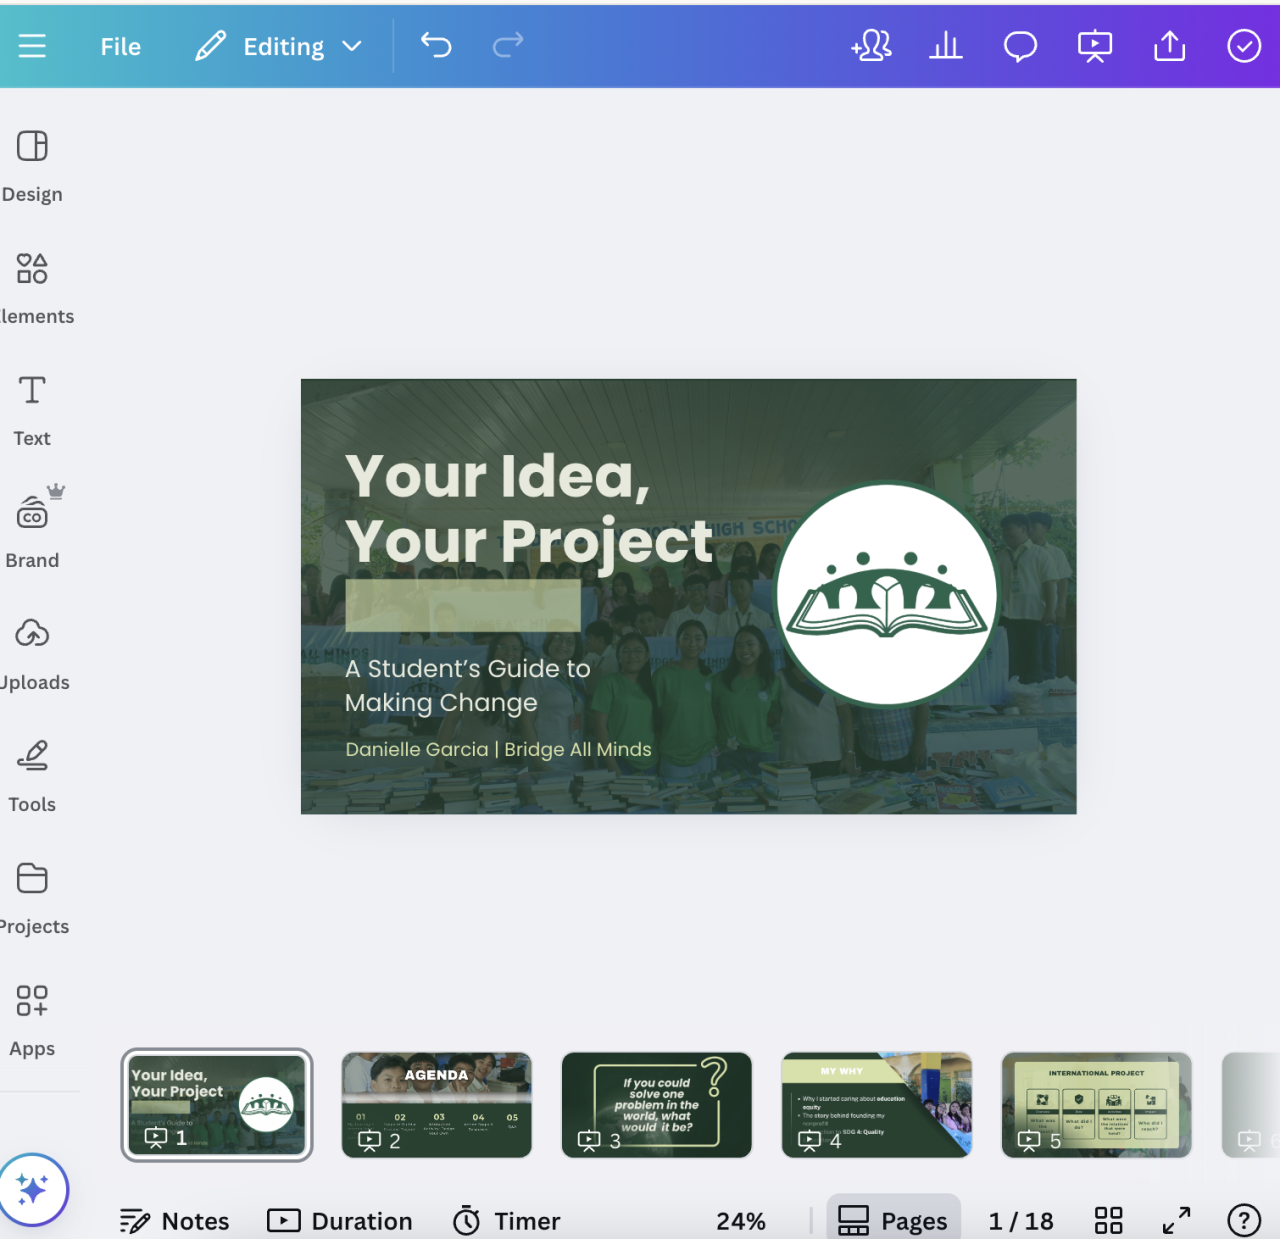Open the Duration settings
The height and width of the screenshot is (1239, 1280).
tap(340, 1221)
